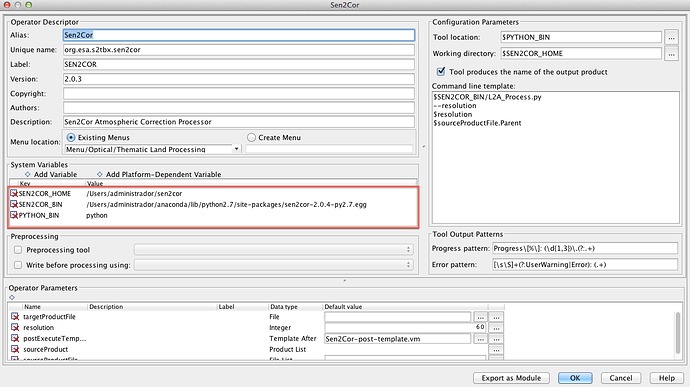Image resolution: width=690 pixels, height=387 pixels.
Task: Select the Existing Menus radio option
Action: tap(71, 137)
